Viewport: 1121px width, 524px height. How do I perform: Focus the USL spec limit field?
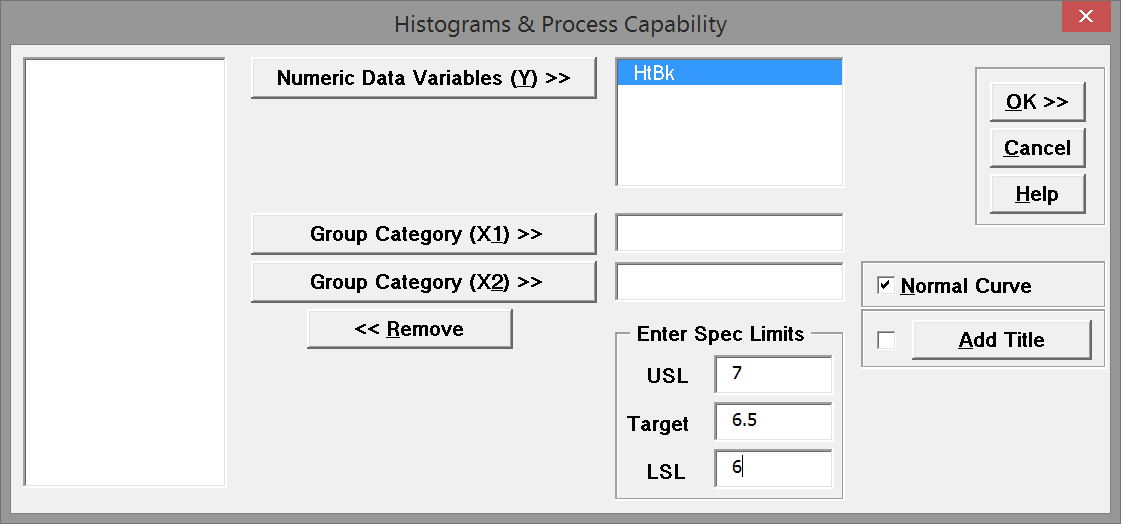(773, 375)
